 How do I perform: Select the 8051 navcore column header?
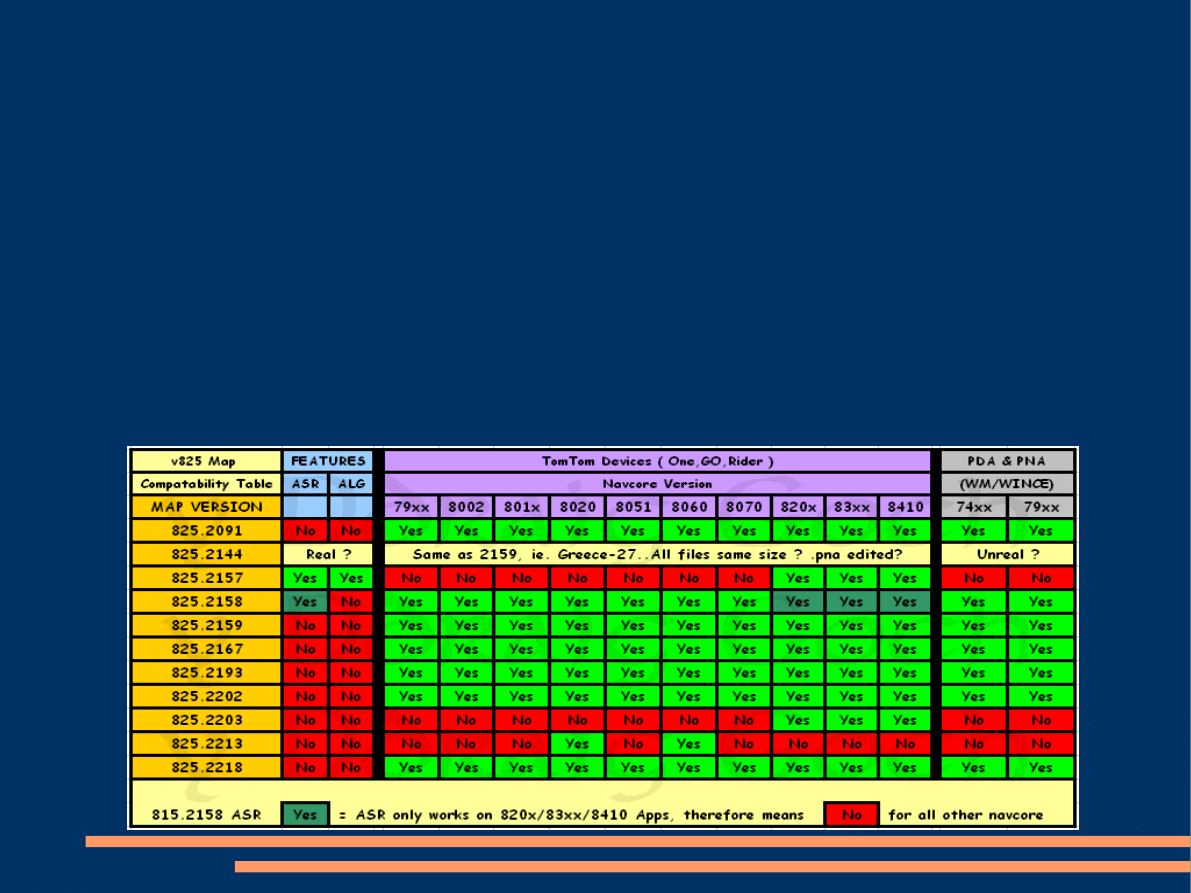tap(632, 507)
